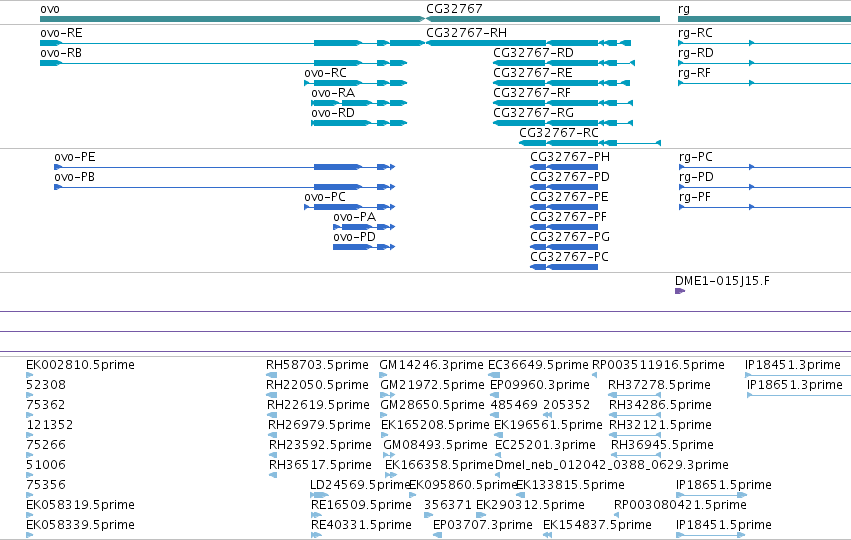Click the rg-PF protein label
Screen dimensions: 851x540
(695, 197)
